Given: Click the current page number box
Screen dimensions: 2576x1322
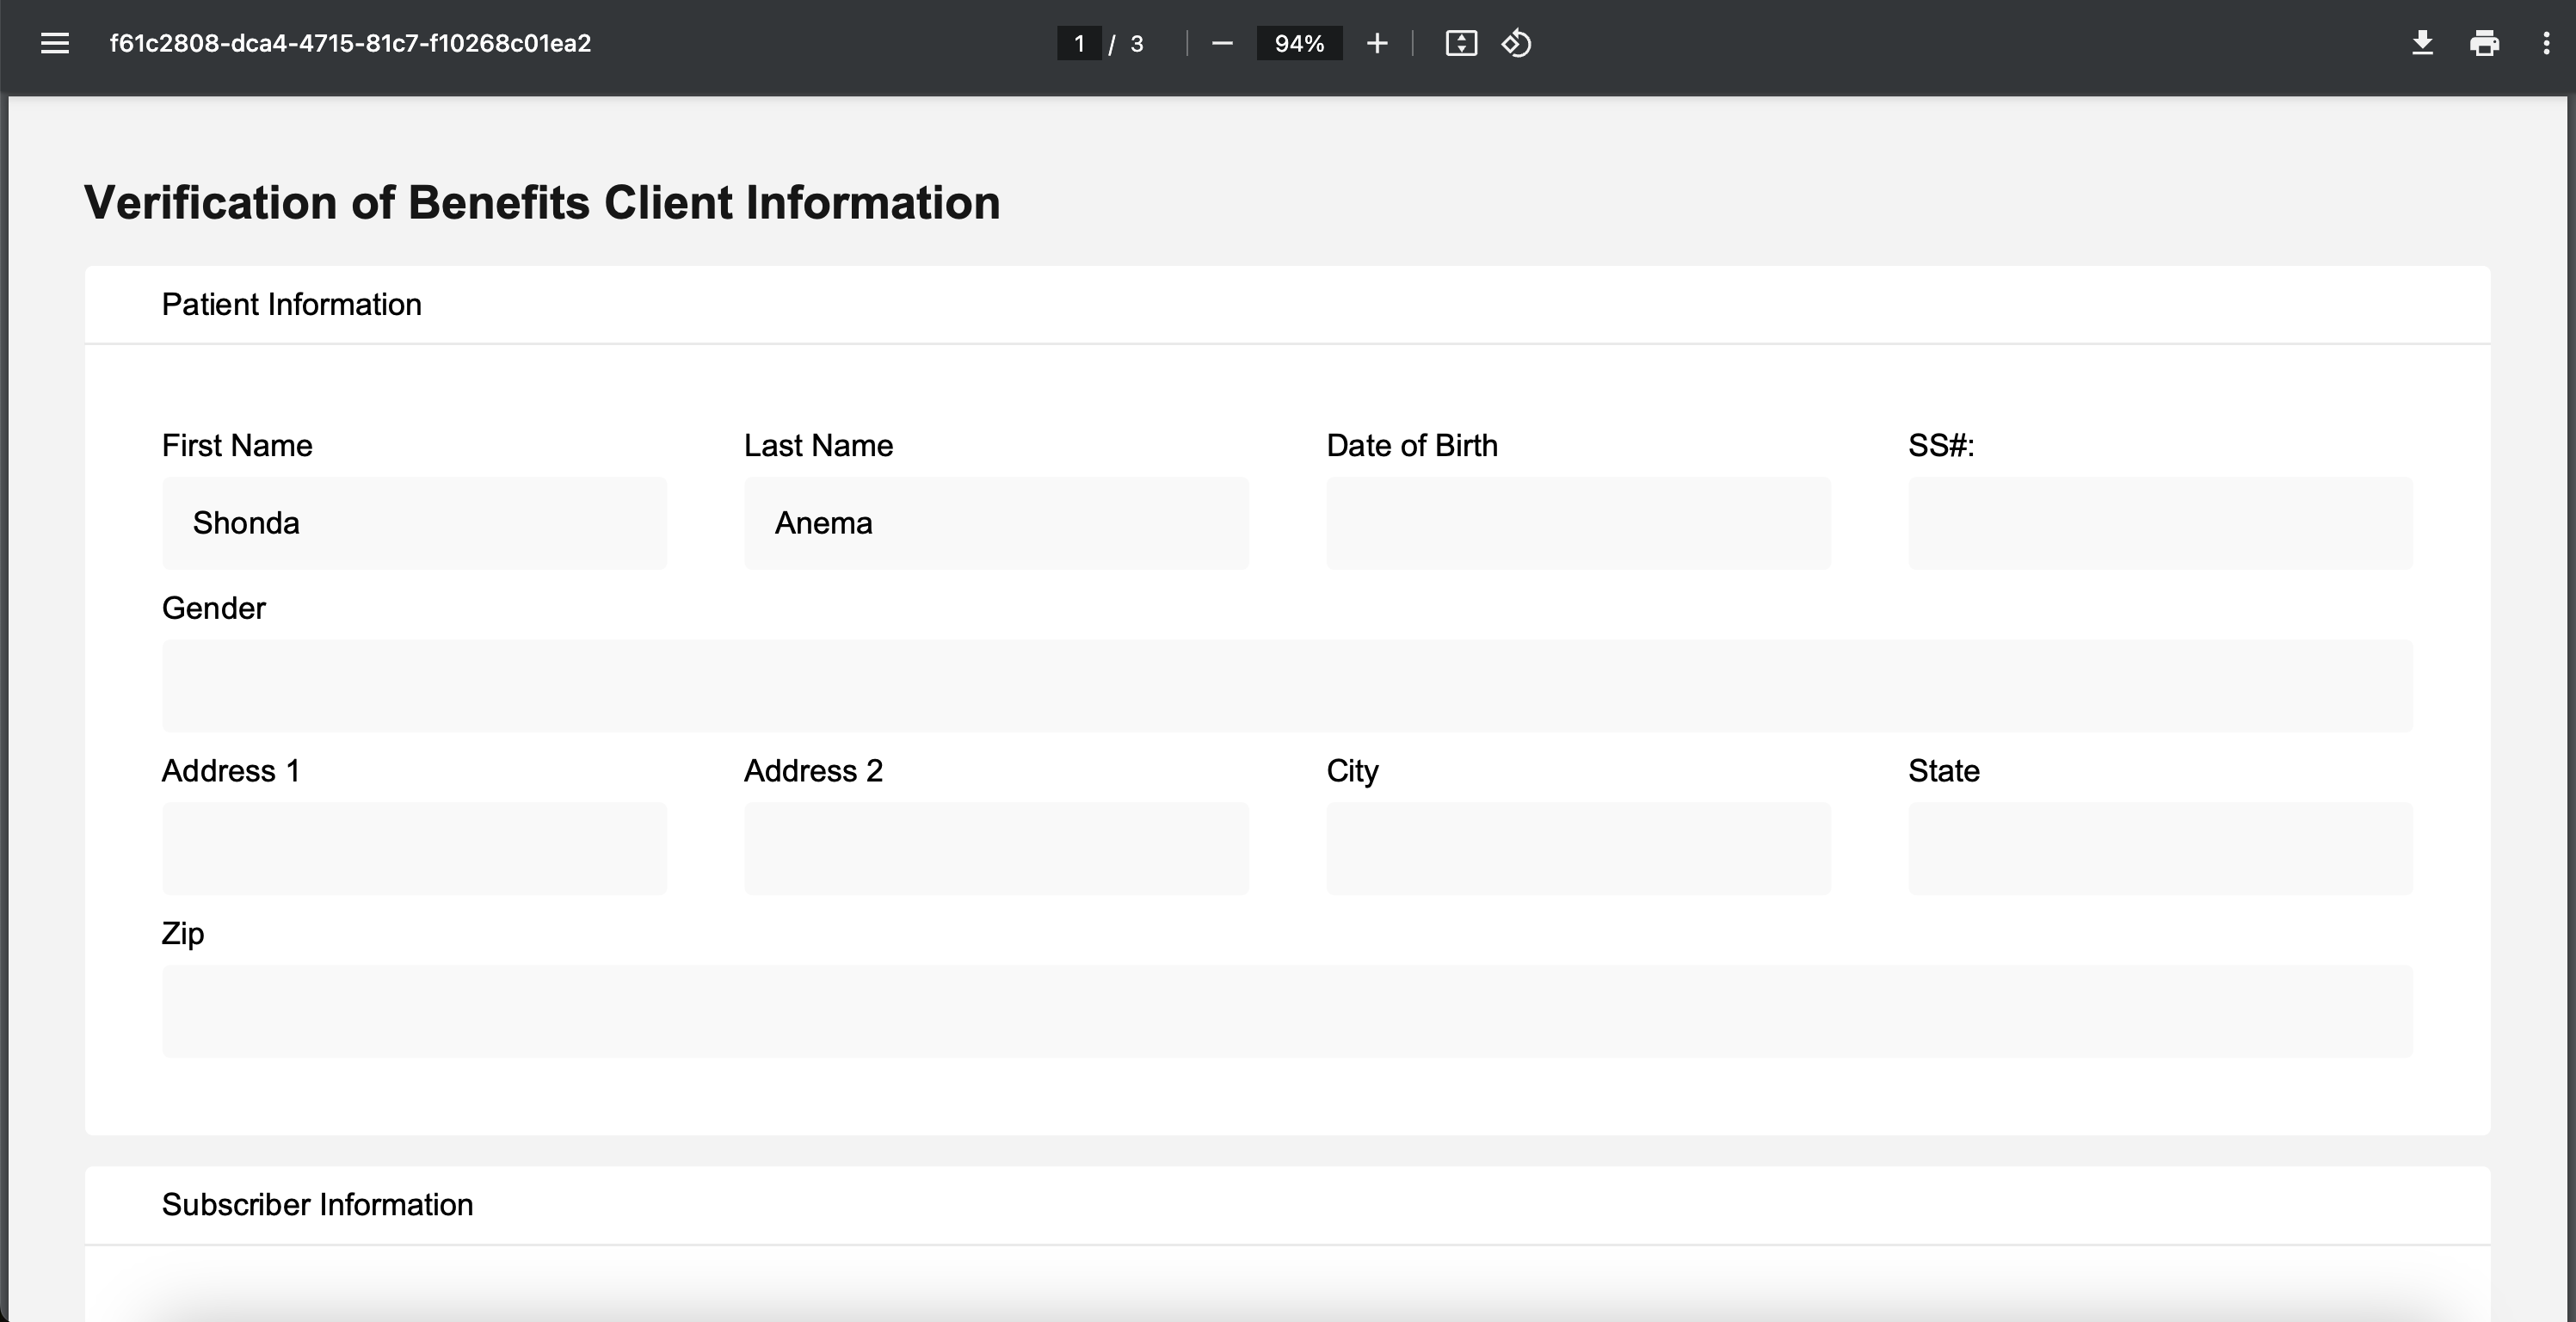Looking at the screenshot, I should pyautogui.click(x=1079, y=43).
